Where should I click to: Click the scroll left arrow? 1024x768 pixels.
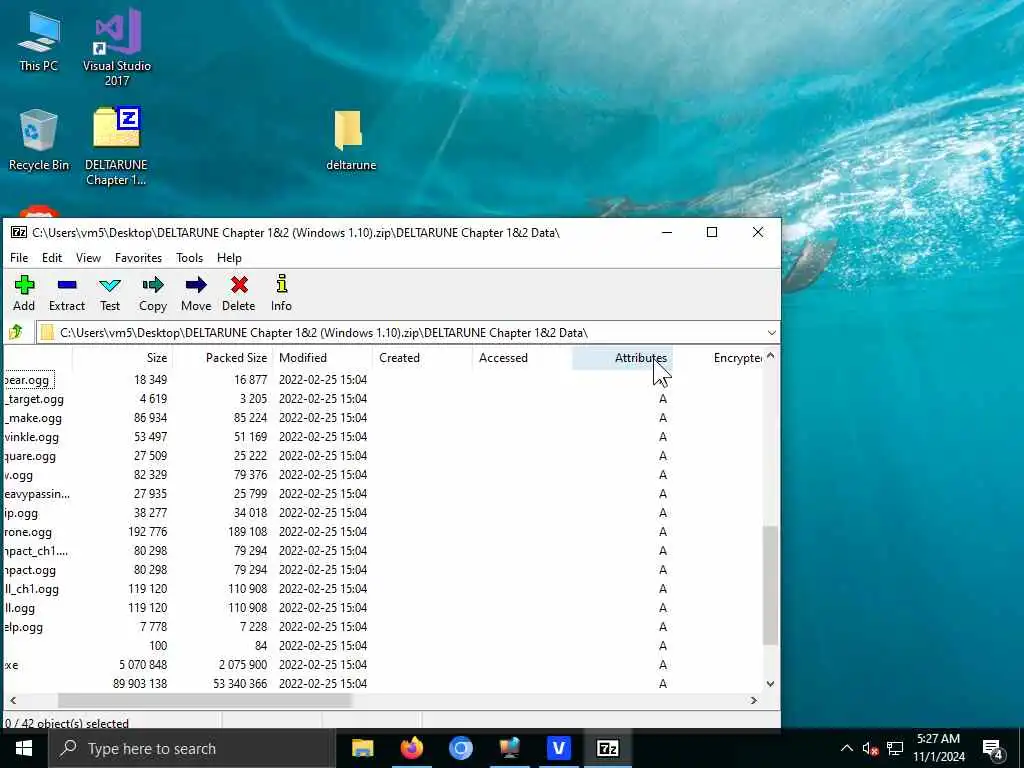pos(13,700)
